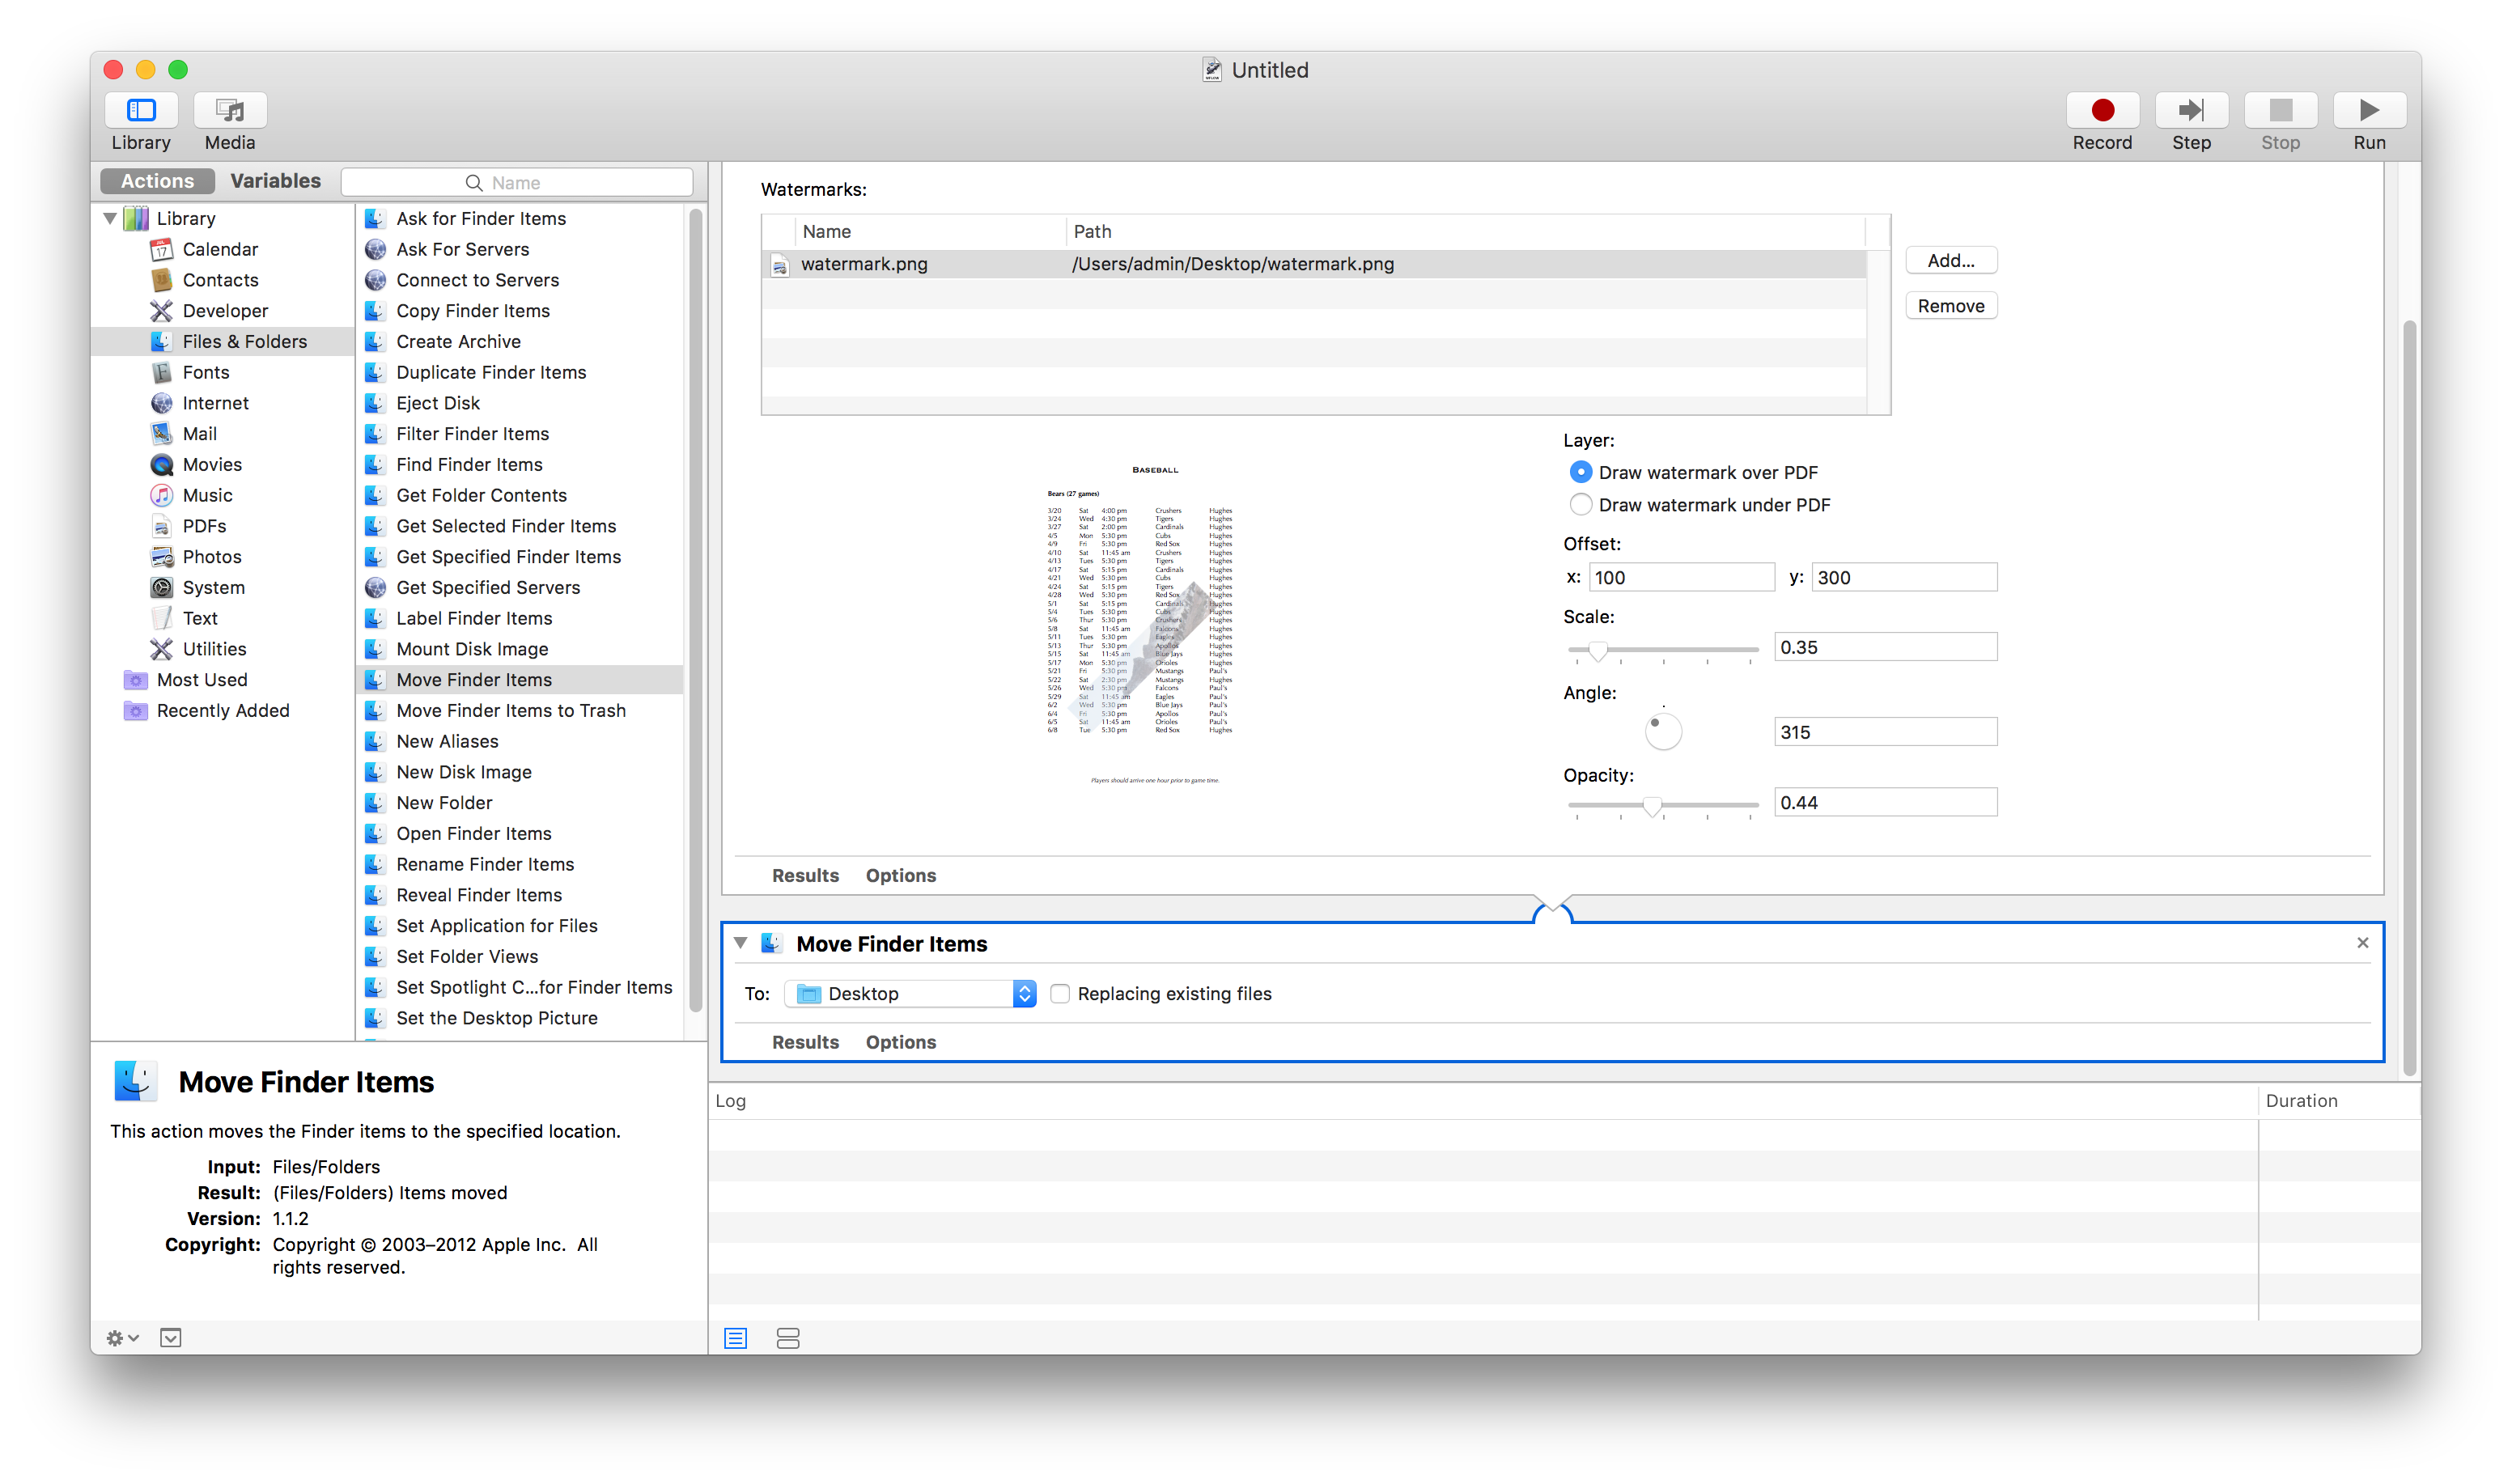Open Options of Move Finder Items

(900, 1042)
